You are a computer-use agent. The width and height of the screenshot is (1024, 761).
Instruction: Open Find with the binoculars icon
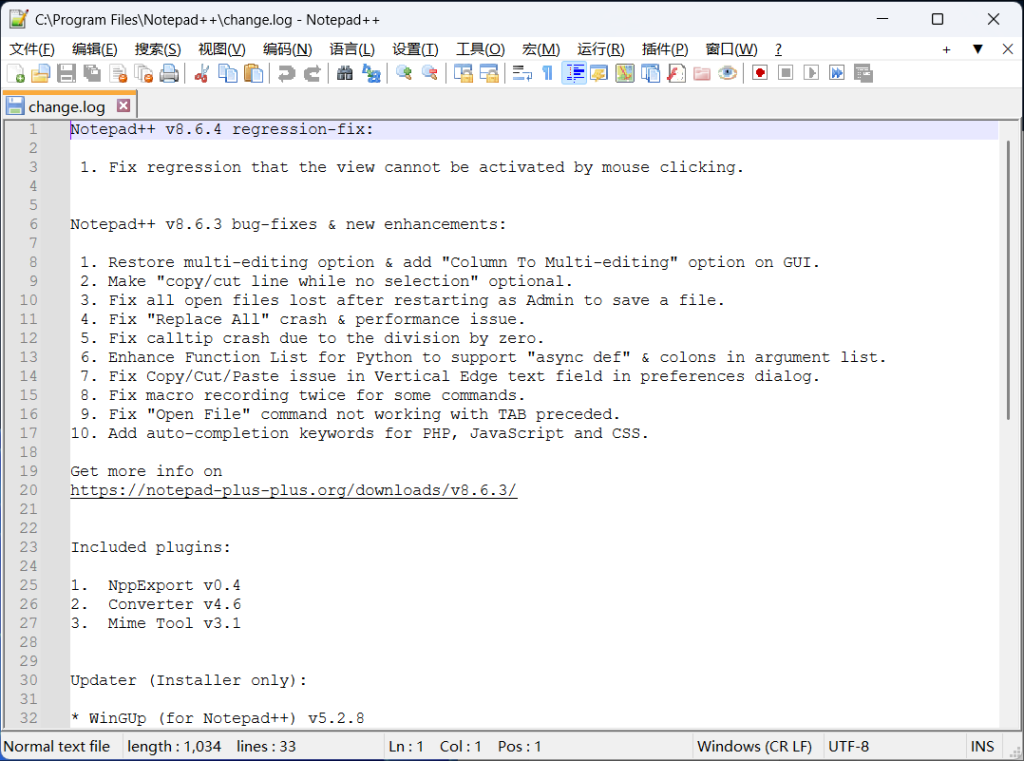pos(345,73)
